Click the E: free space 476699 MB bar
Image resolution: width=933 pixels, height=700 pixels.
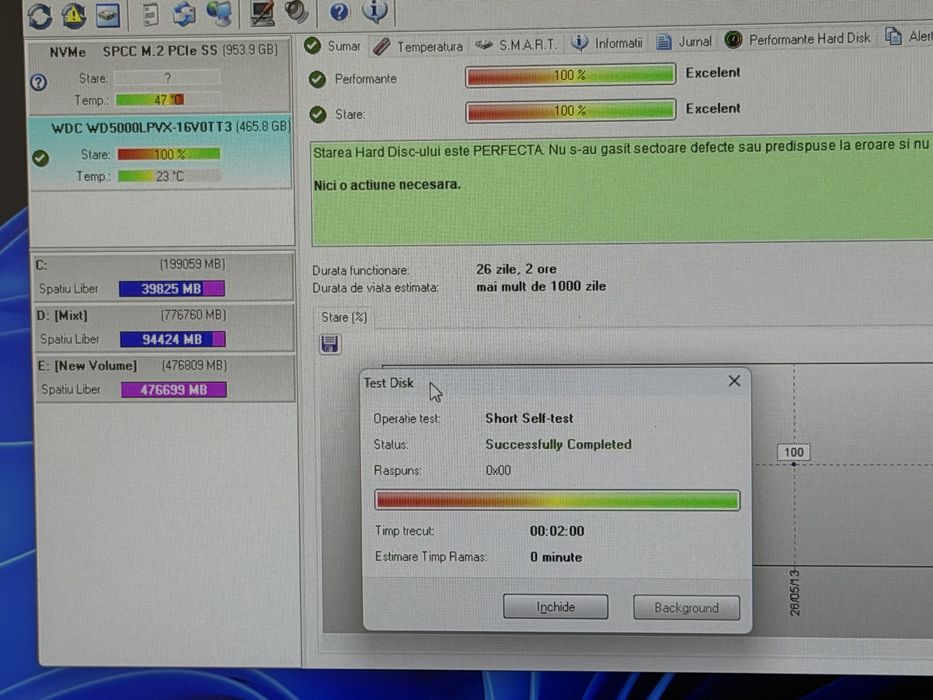[174, 390]
